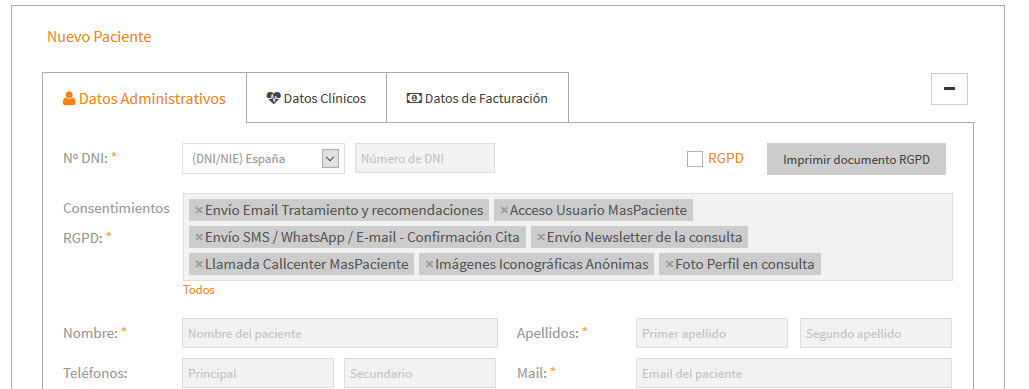Screen dimensions: 1029x389
Task: Click the RGPD orange label
Action: [x=726, y=159]
